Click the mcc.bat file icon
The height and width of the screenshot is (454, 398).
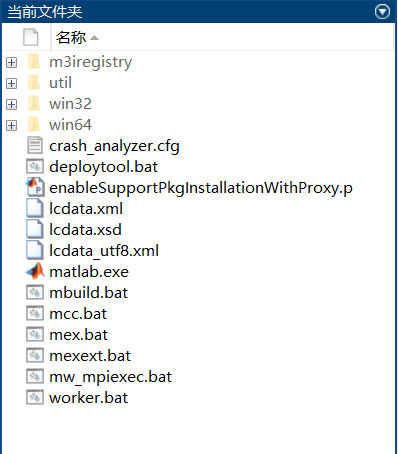[x=35, y=313]
